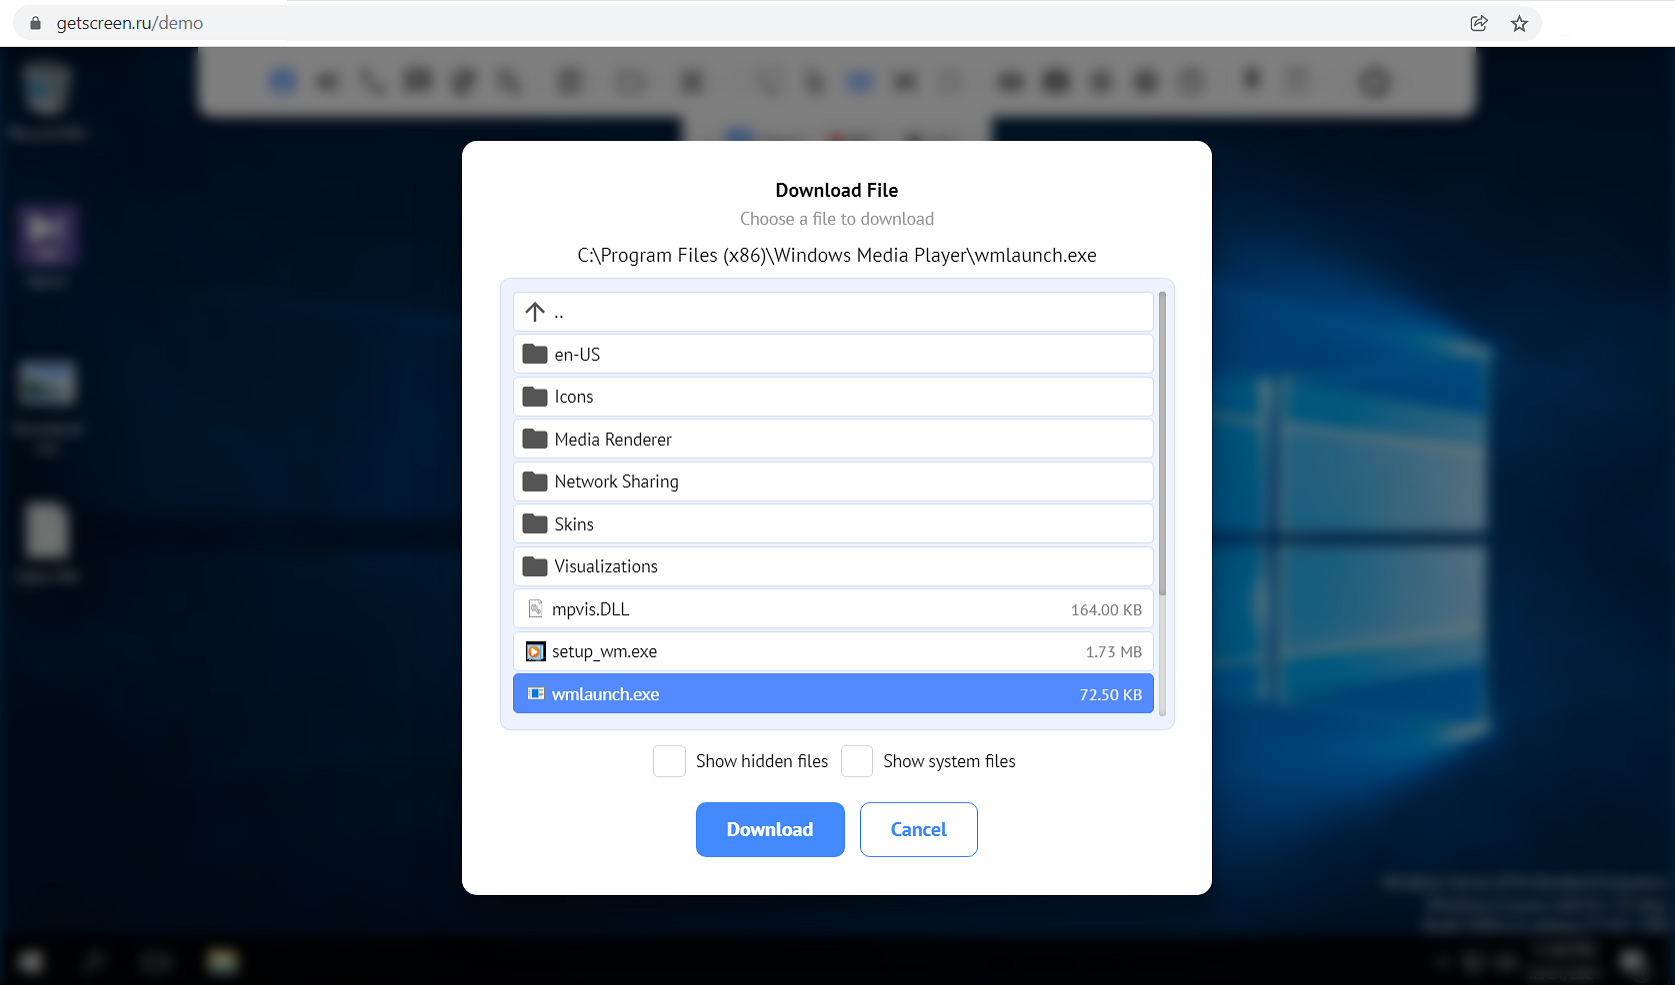The width and height of the screenshot is (1675, 985).
Task: Enable Show system files checkbox
Action: point(857,761)
